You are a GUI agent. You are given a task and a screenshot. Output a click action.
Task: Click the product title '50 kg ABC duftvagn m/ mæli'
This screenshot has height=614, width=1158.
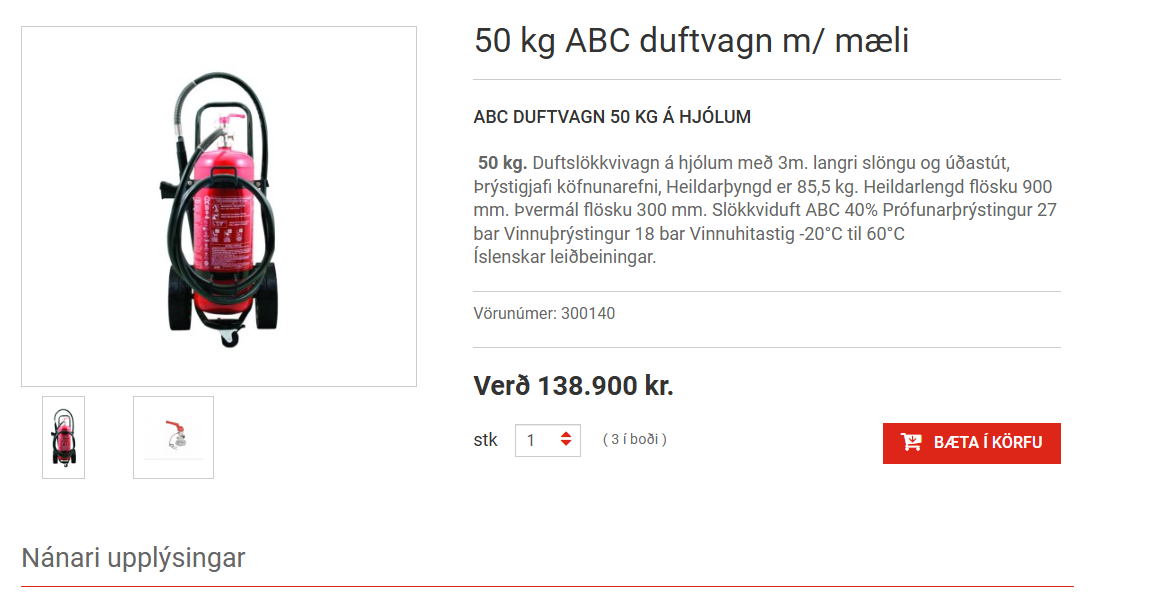691,41
